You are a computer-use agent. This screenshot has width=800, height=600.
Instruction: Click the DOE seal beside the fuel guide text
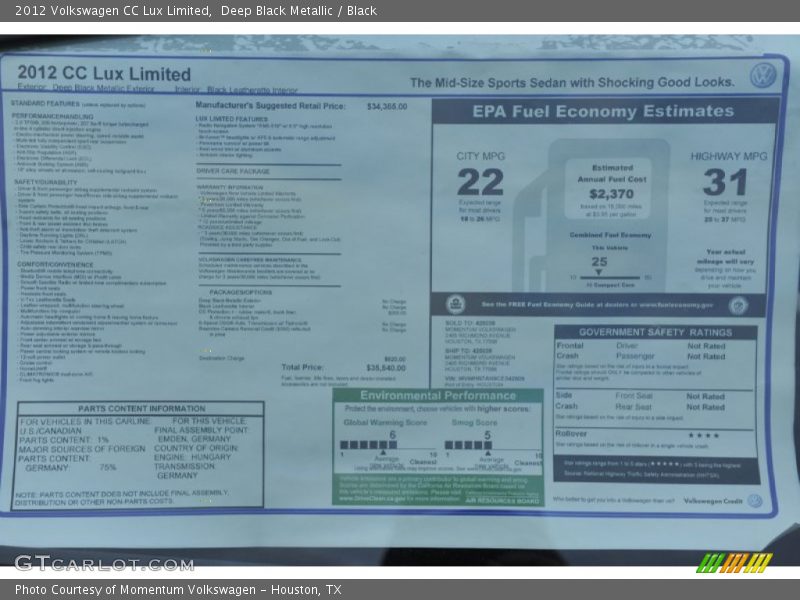[x=738, y=306]
